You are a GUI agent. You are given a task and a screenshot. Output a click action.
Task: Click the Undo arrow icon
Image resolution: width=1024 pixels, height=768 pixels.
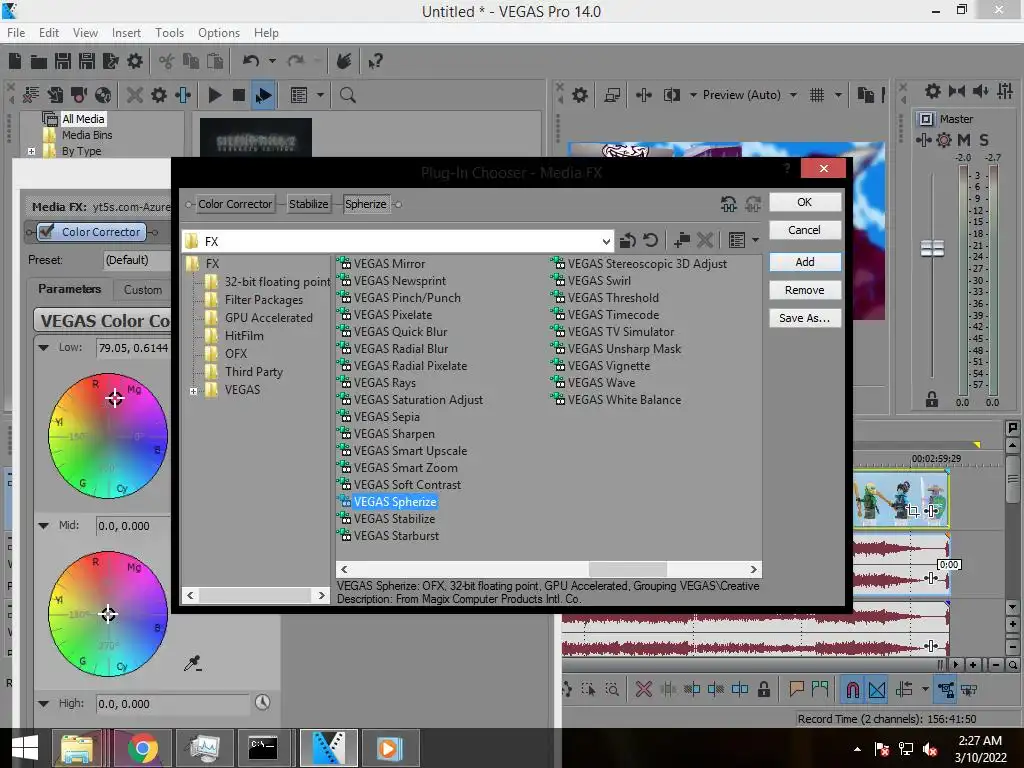click(251, 61)
